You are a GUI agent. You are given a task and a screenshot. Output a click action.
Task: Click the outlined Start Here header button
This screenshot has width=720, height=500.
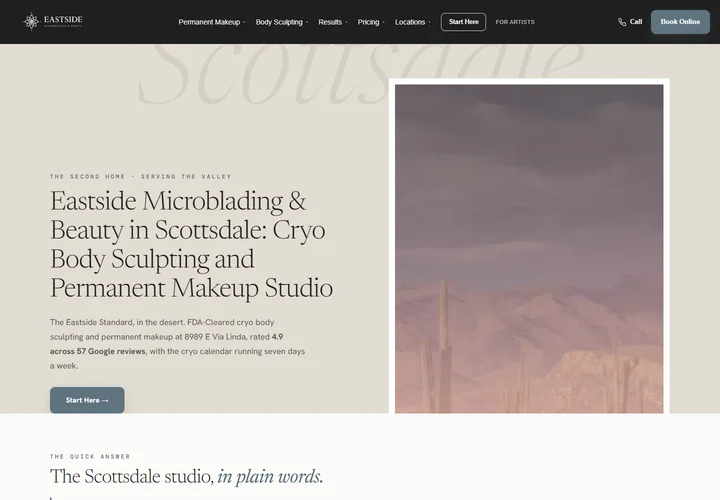[463, 22]
